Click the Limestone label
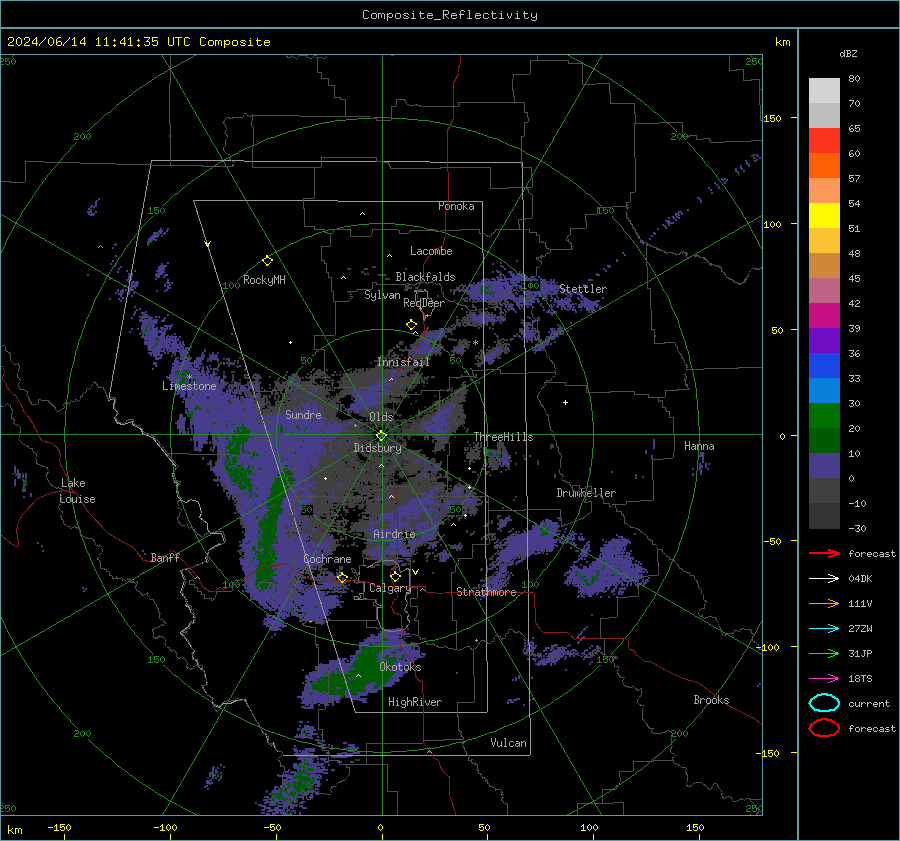 189,386
